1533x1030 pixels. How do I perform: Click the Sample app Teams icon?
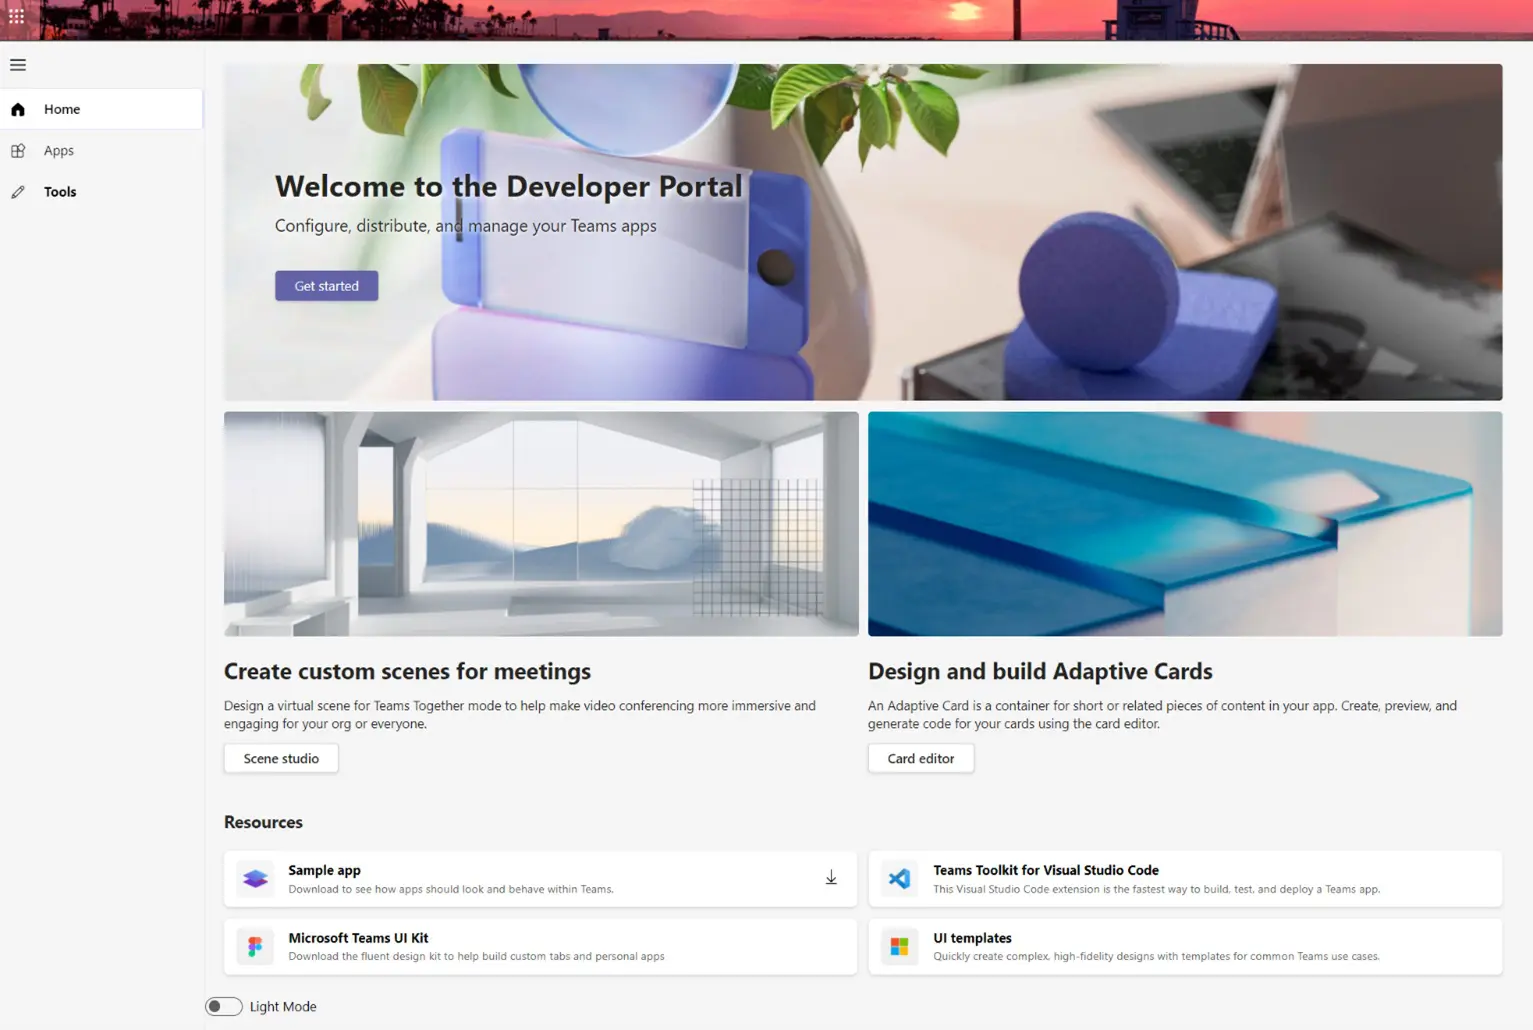coord(255,878)
